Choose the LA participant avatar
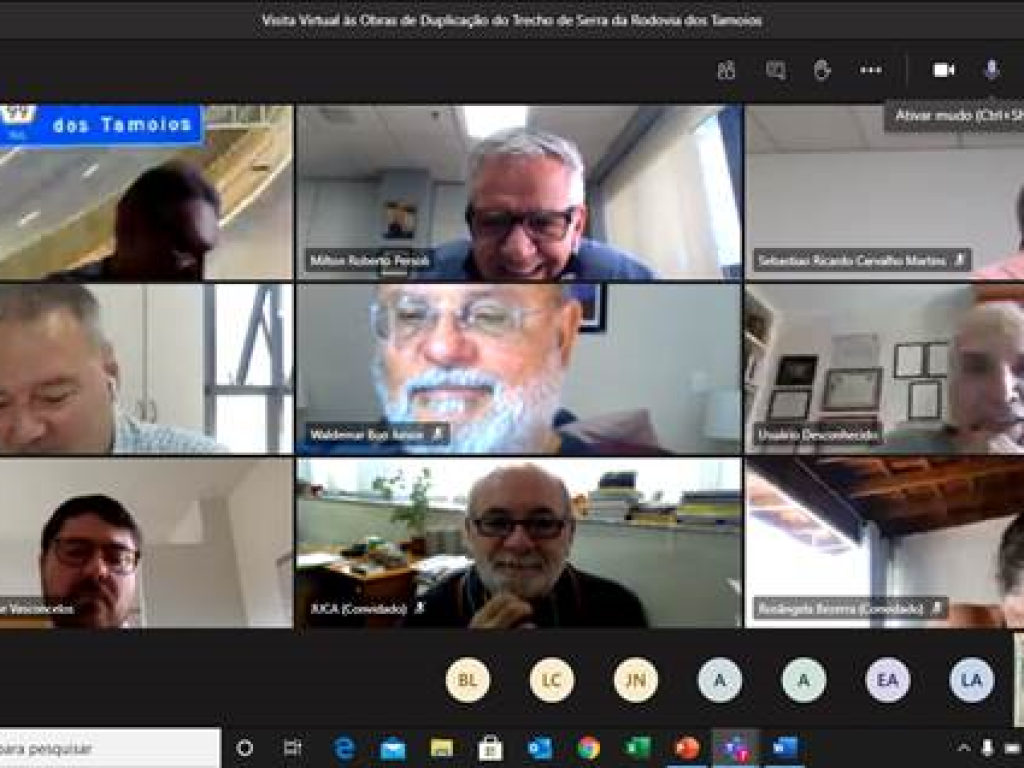Screen dimensions: 1024x768 click(x=971, y=680)
